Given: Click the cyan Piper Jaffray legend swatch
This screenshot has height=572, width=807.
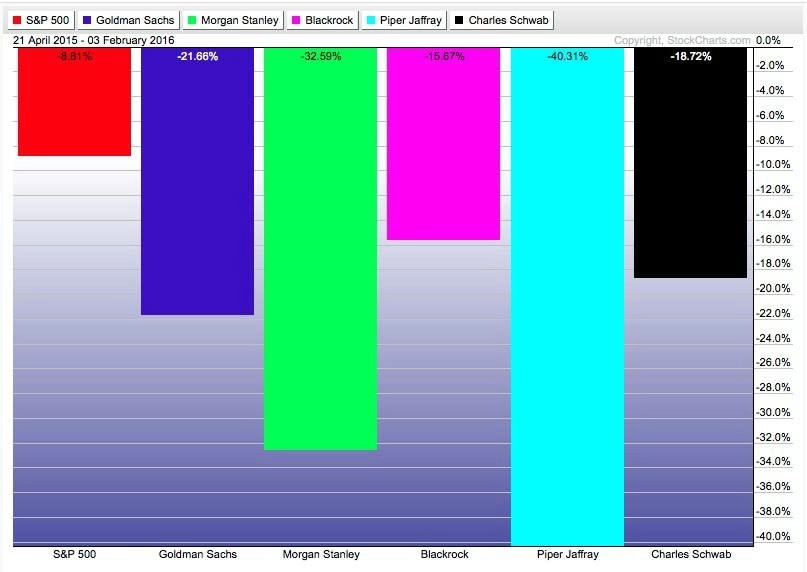Looking at the screenshot, I should coord(371,20).
